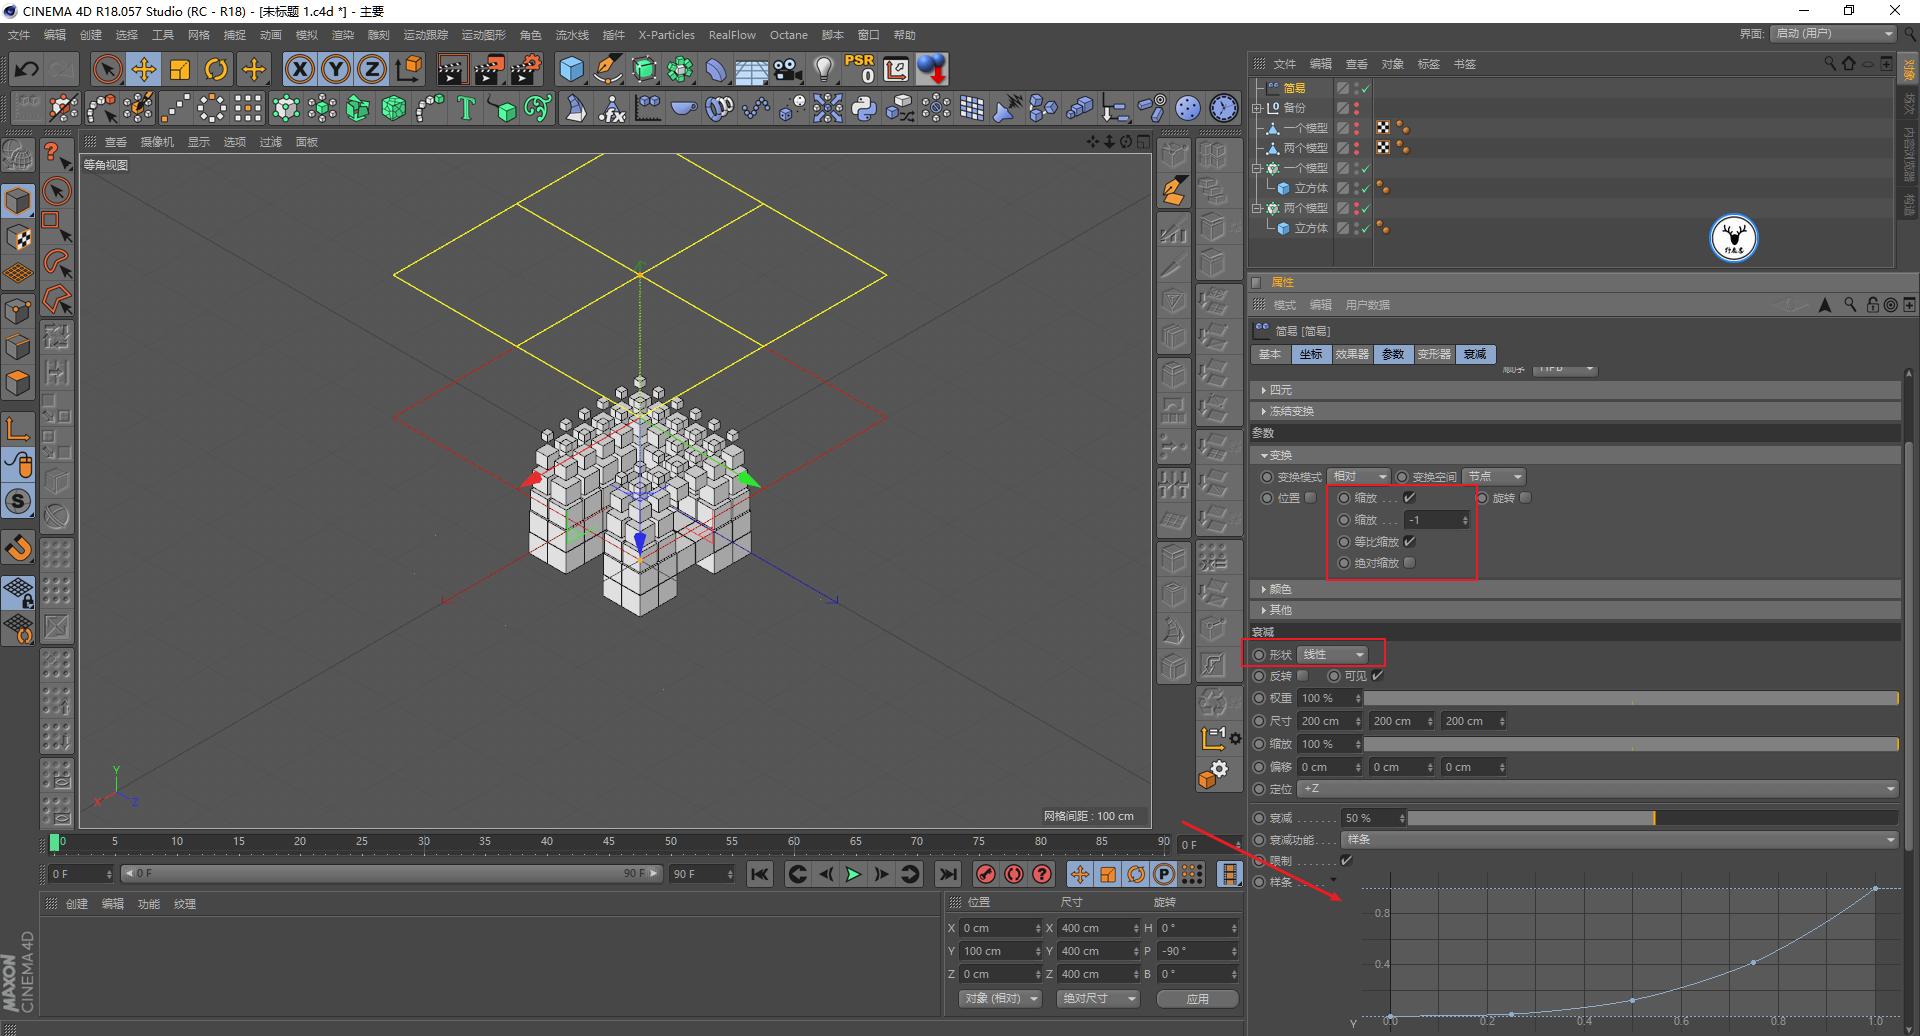Click the PSR reset icon

pos(859,69)
